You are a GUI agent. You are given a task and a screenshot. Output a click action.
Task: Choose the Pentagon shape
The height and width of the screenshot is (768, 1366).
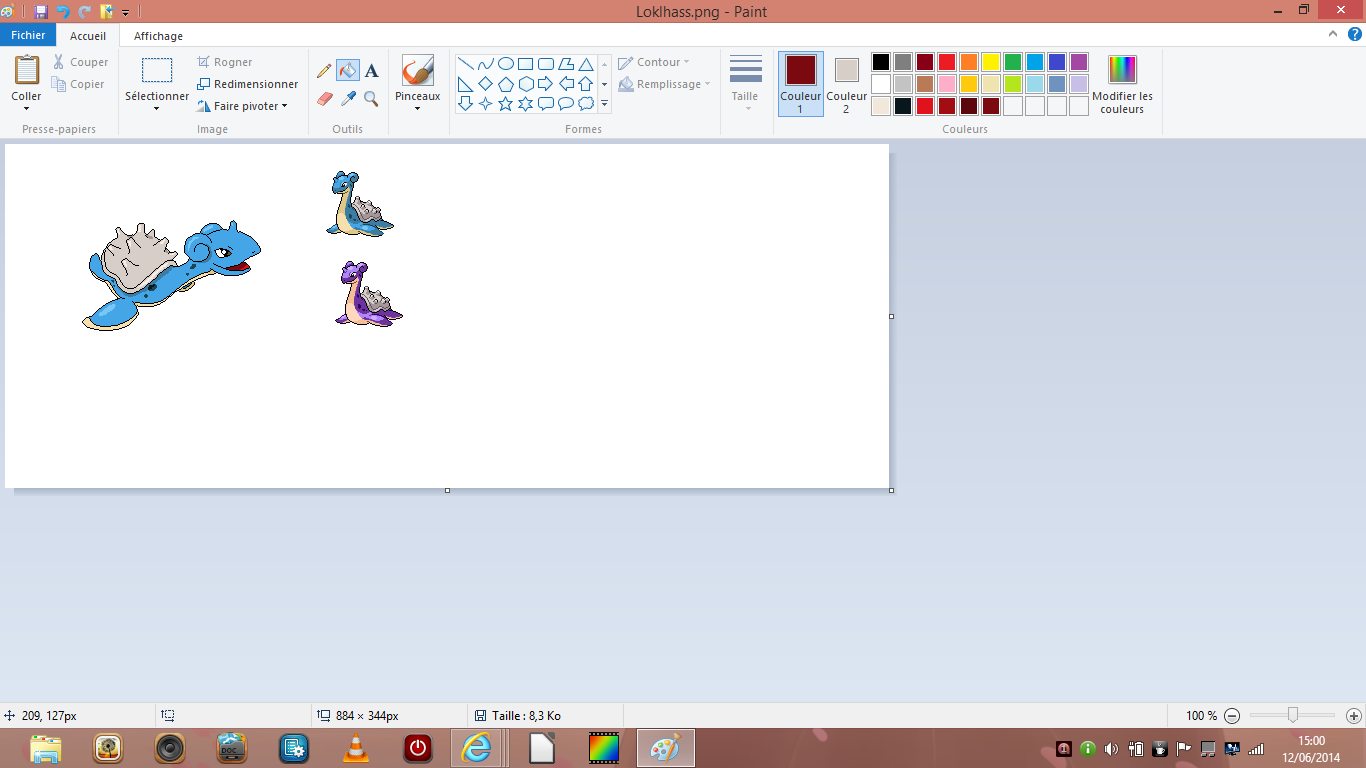[506, 84]
